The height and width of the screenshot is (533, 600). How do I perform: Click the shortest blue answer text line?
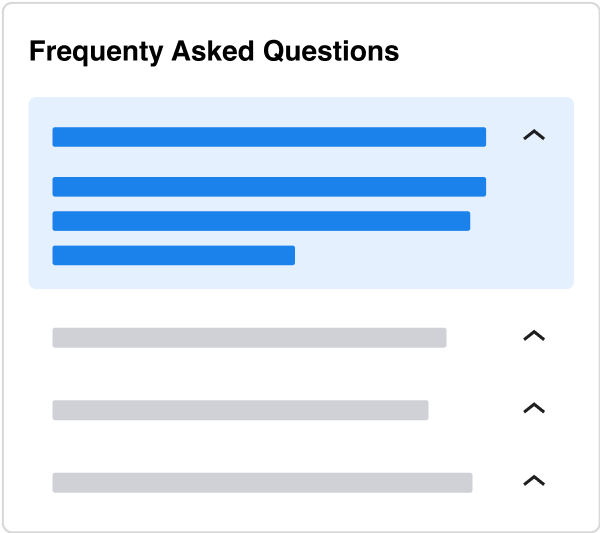(x=173, y=255)
